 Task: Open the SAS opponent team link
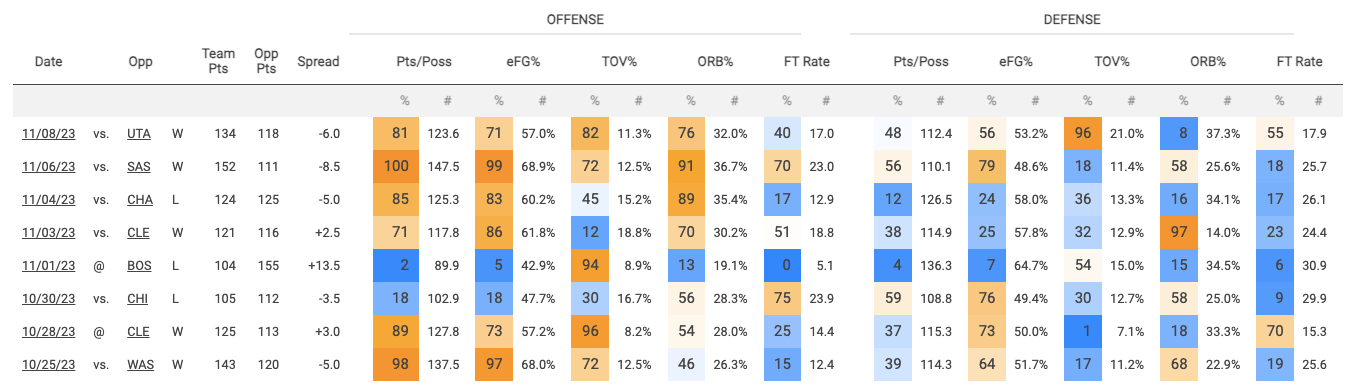click(x=139, y=166)
